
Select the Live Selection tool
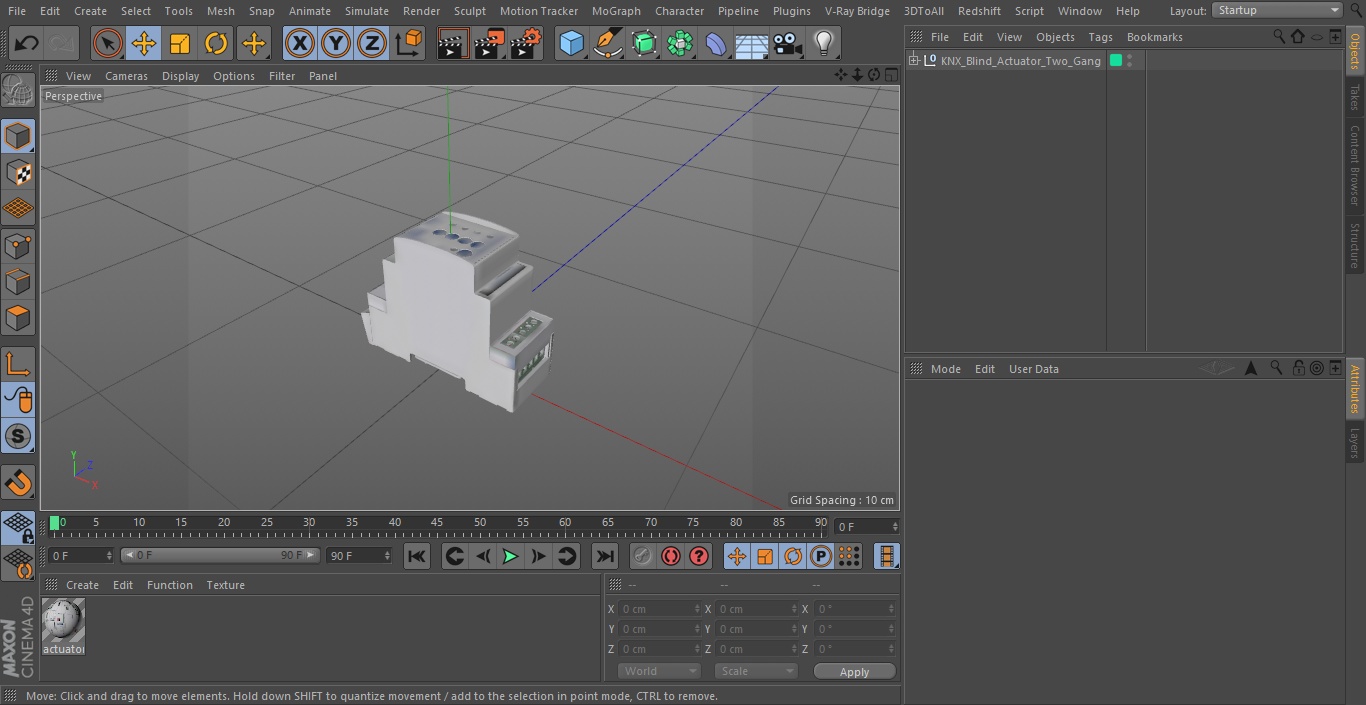(x=107, y=43)
